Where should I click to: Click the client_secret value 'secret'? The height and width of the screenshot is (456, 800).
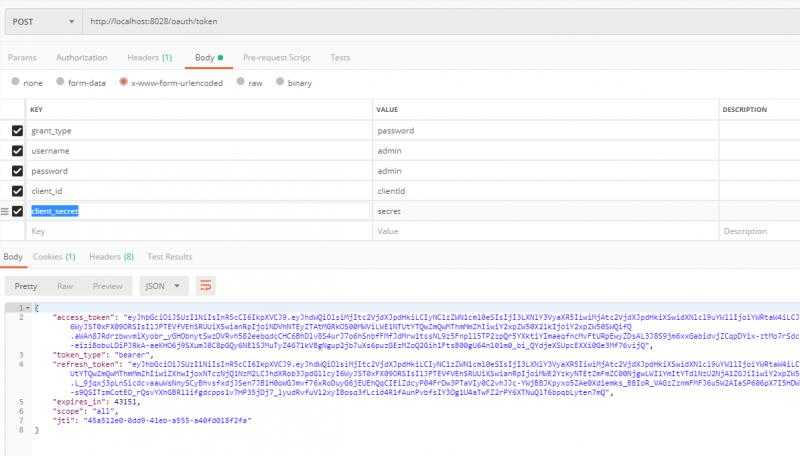pyautogui.click(x=389, y=211)
